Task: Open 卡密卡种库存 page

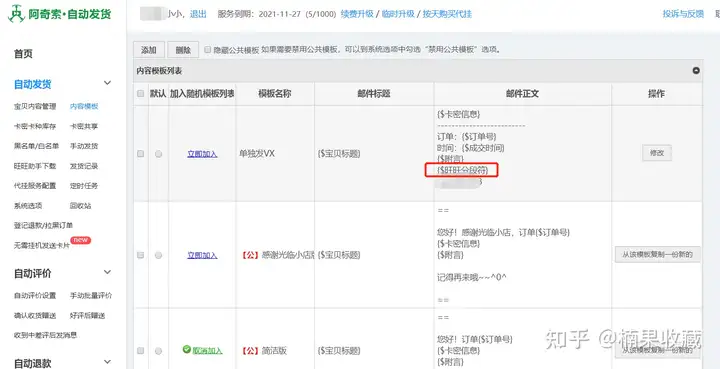Action: coord(35,126)
